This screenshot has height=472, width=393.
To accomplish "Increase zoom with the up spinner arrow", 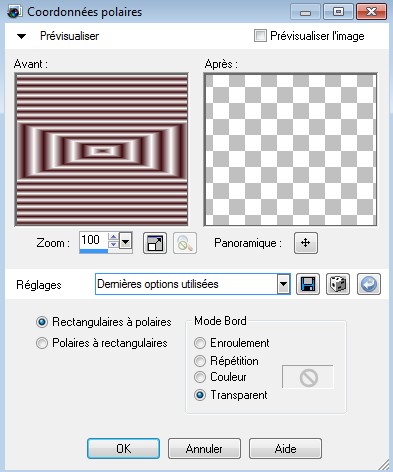I will click(114, 237).
